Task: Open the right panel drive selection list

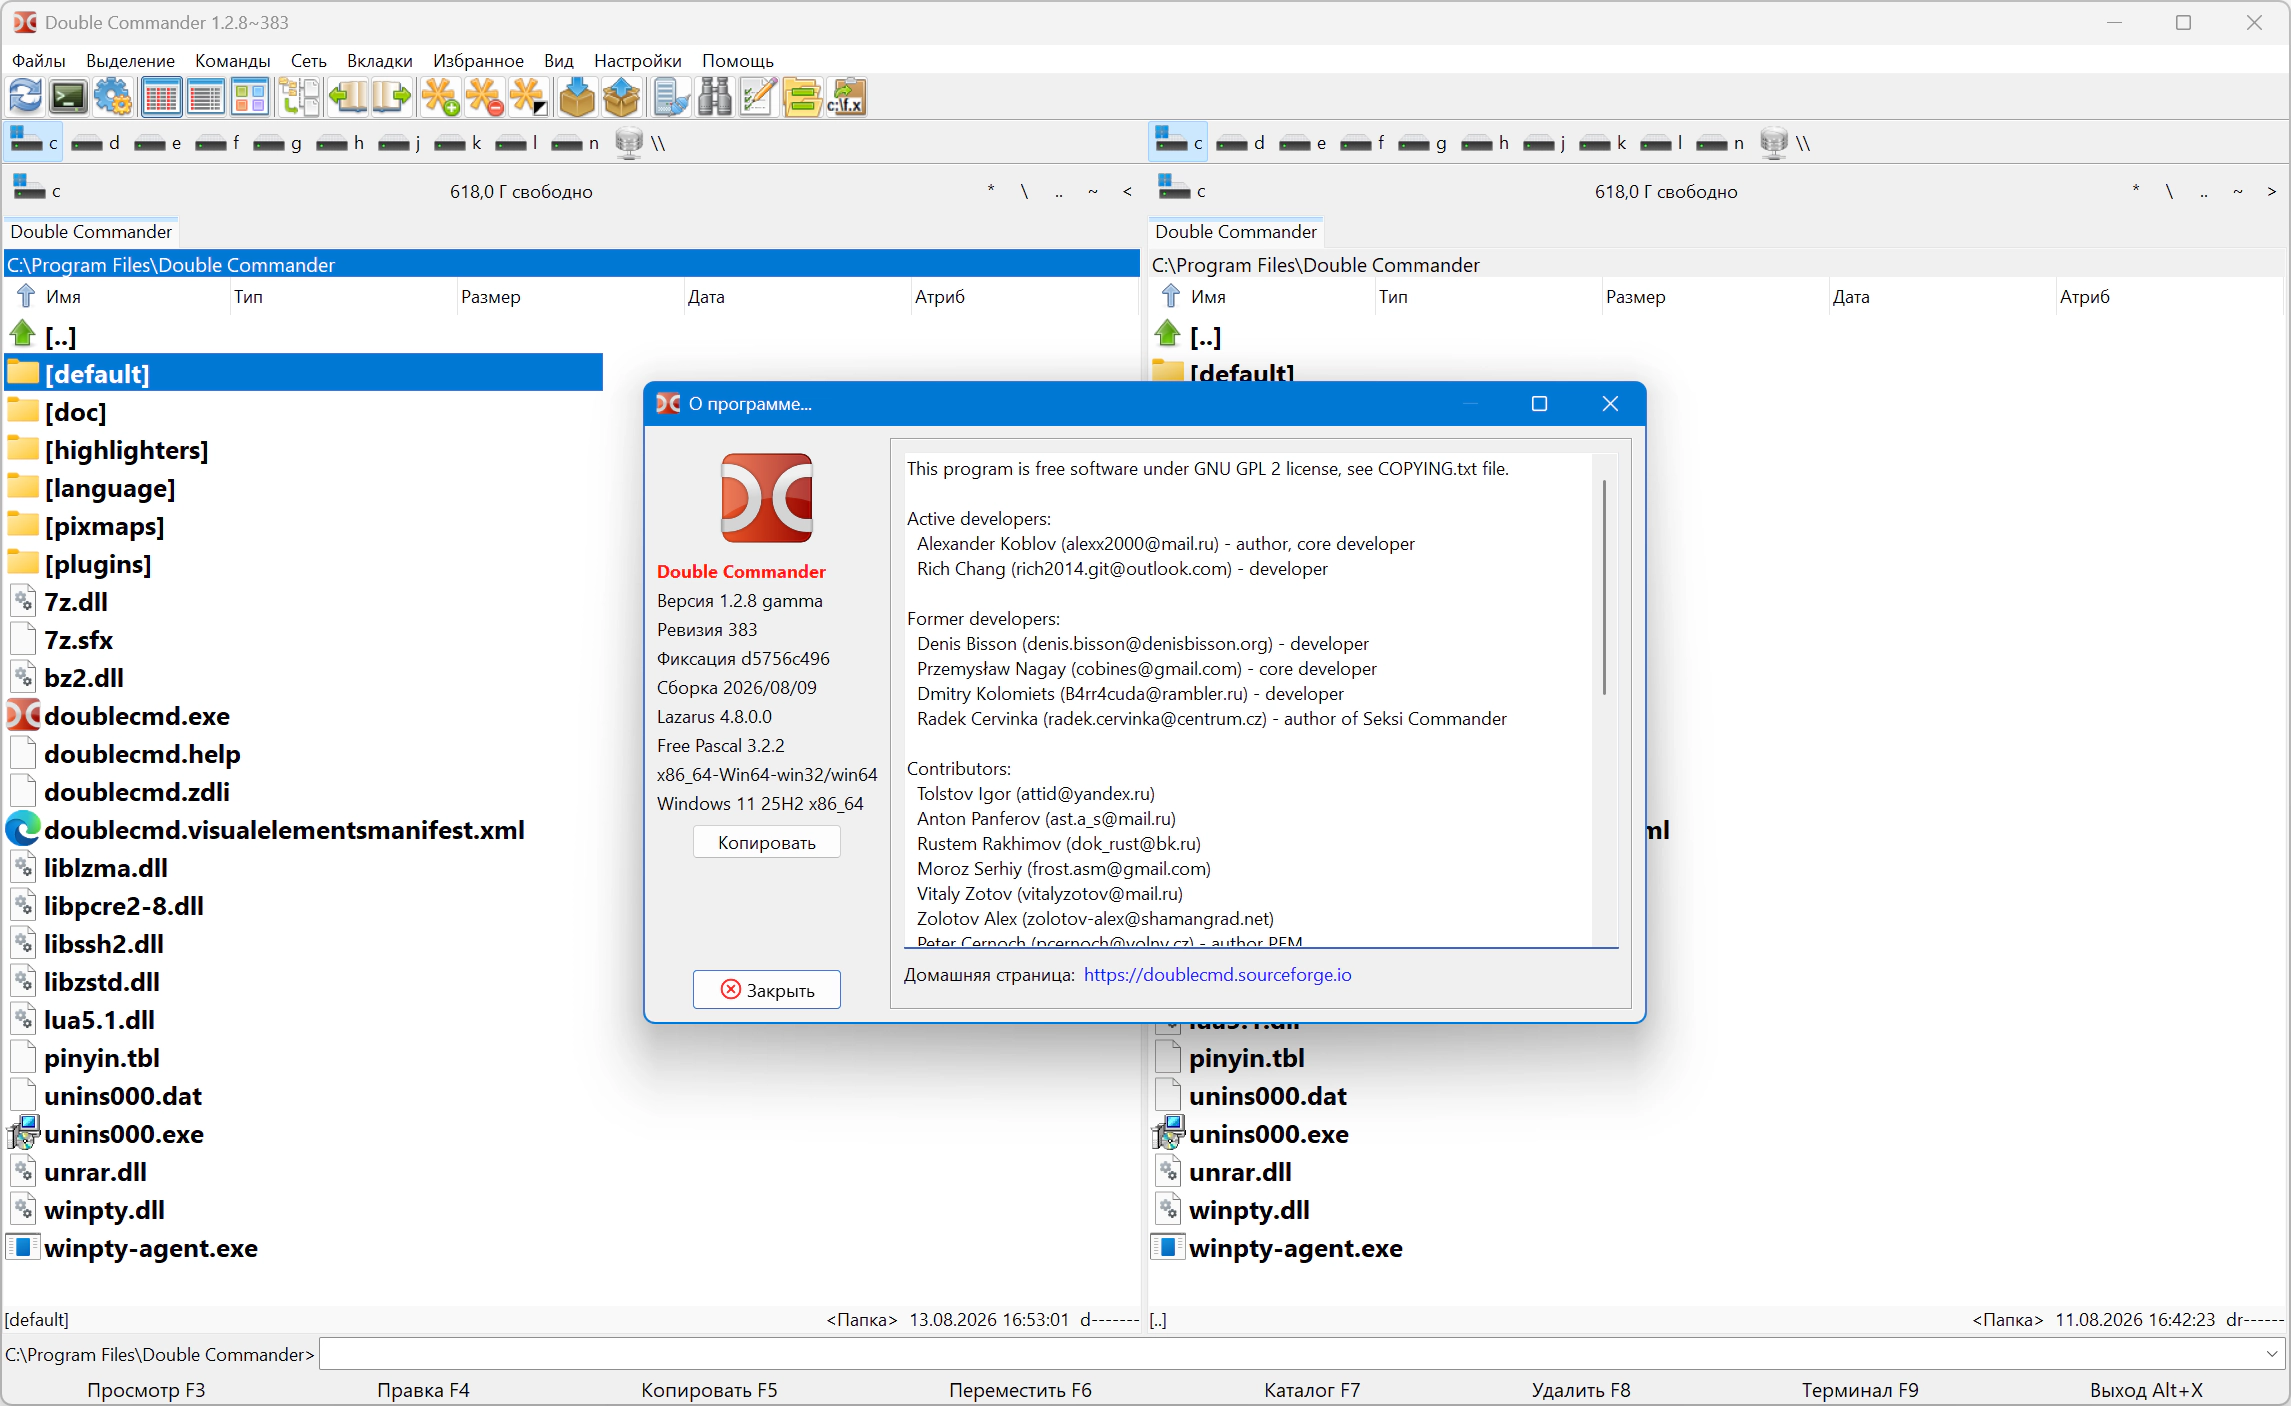Action: [x=1181, y=190]
